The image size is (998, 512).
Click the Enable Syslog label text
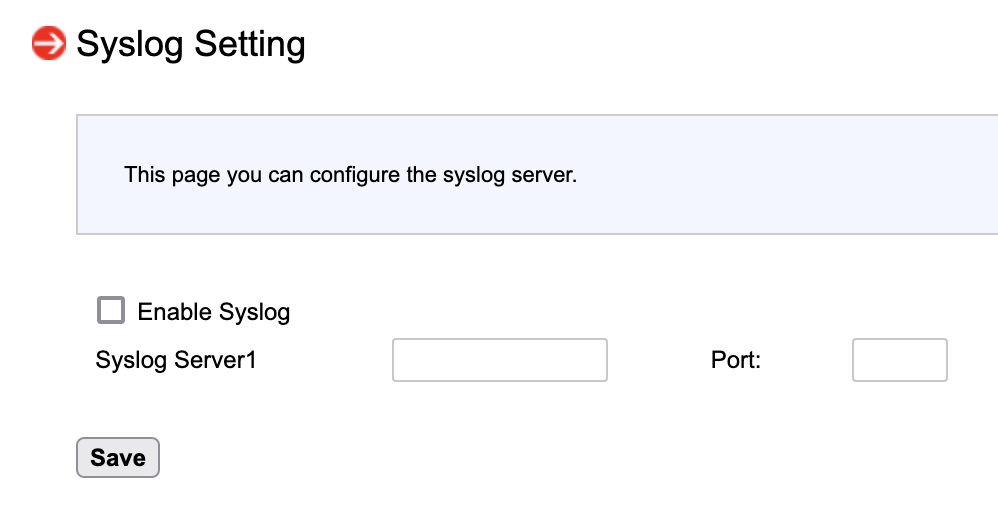click(x=213, y=312)
